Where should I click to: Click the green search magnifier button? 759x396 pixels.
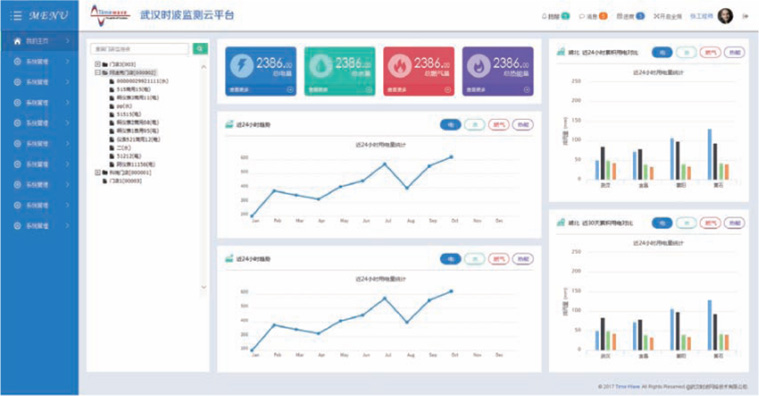pyautogui.click(x=200, y=48)
